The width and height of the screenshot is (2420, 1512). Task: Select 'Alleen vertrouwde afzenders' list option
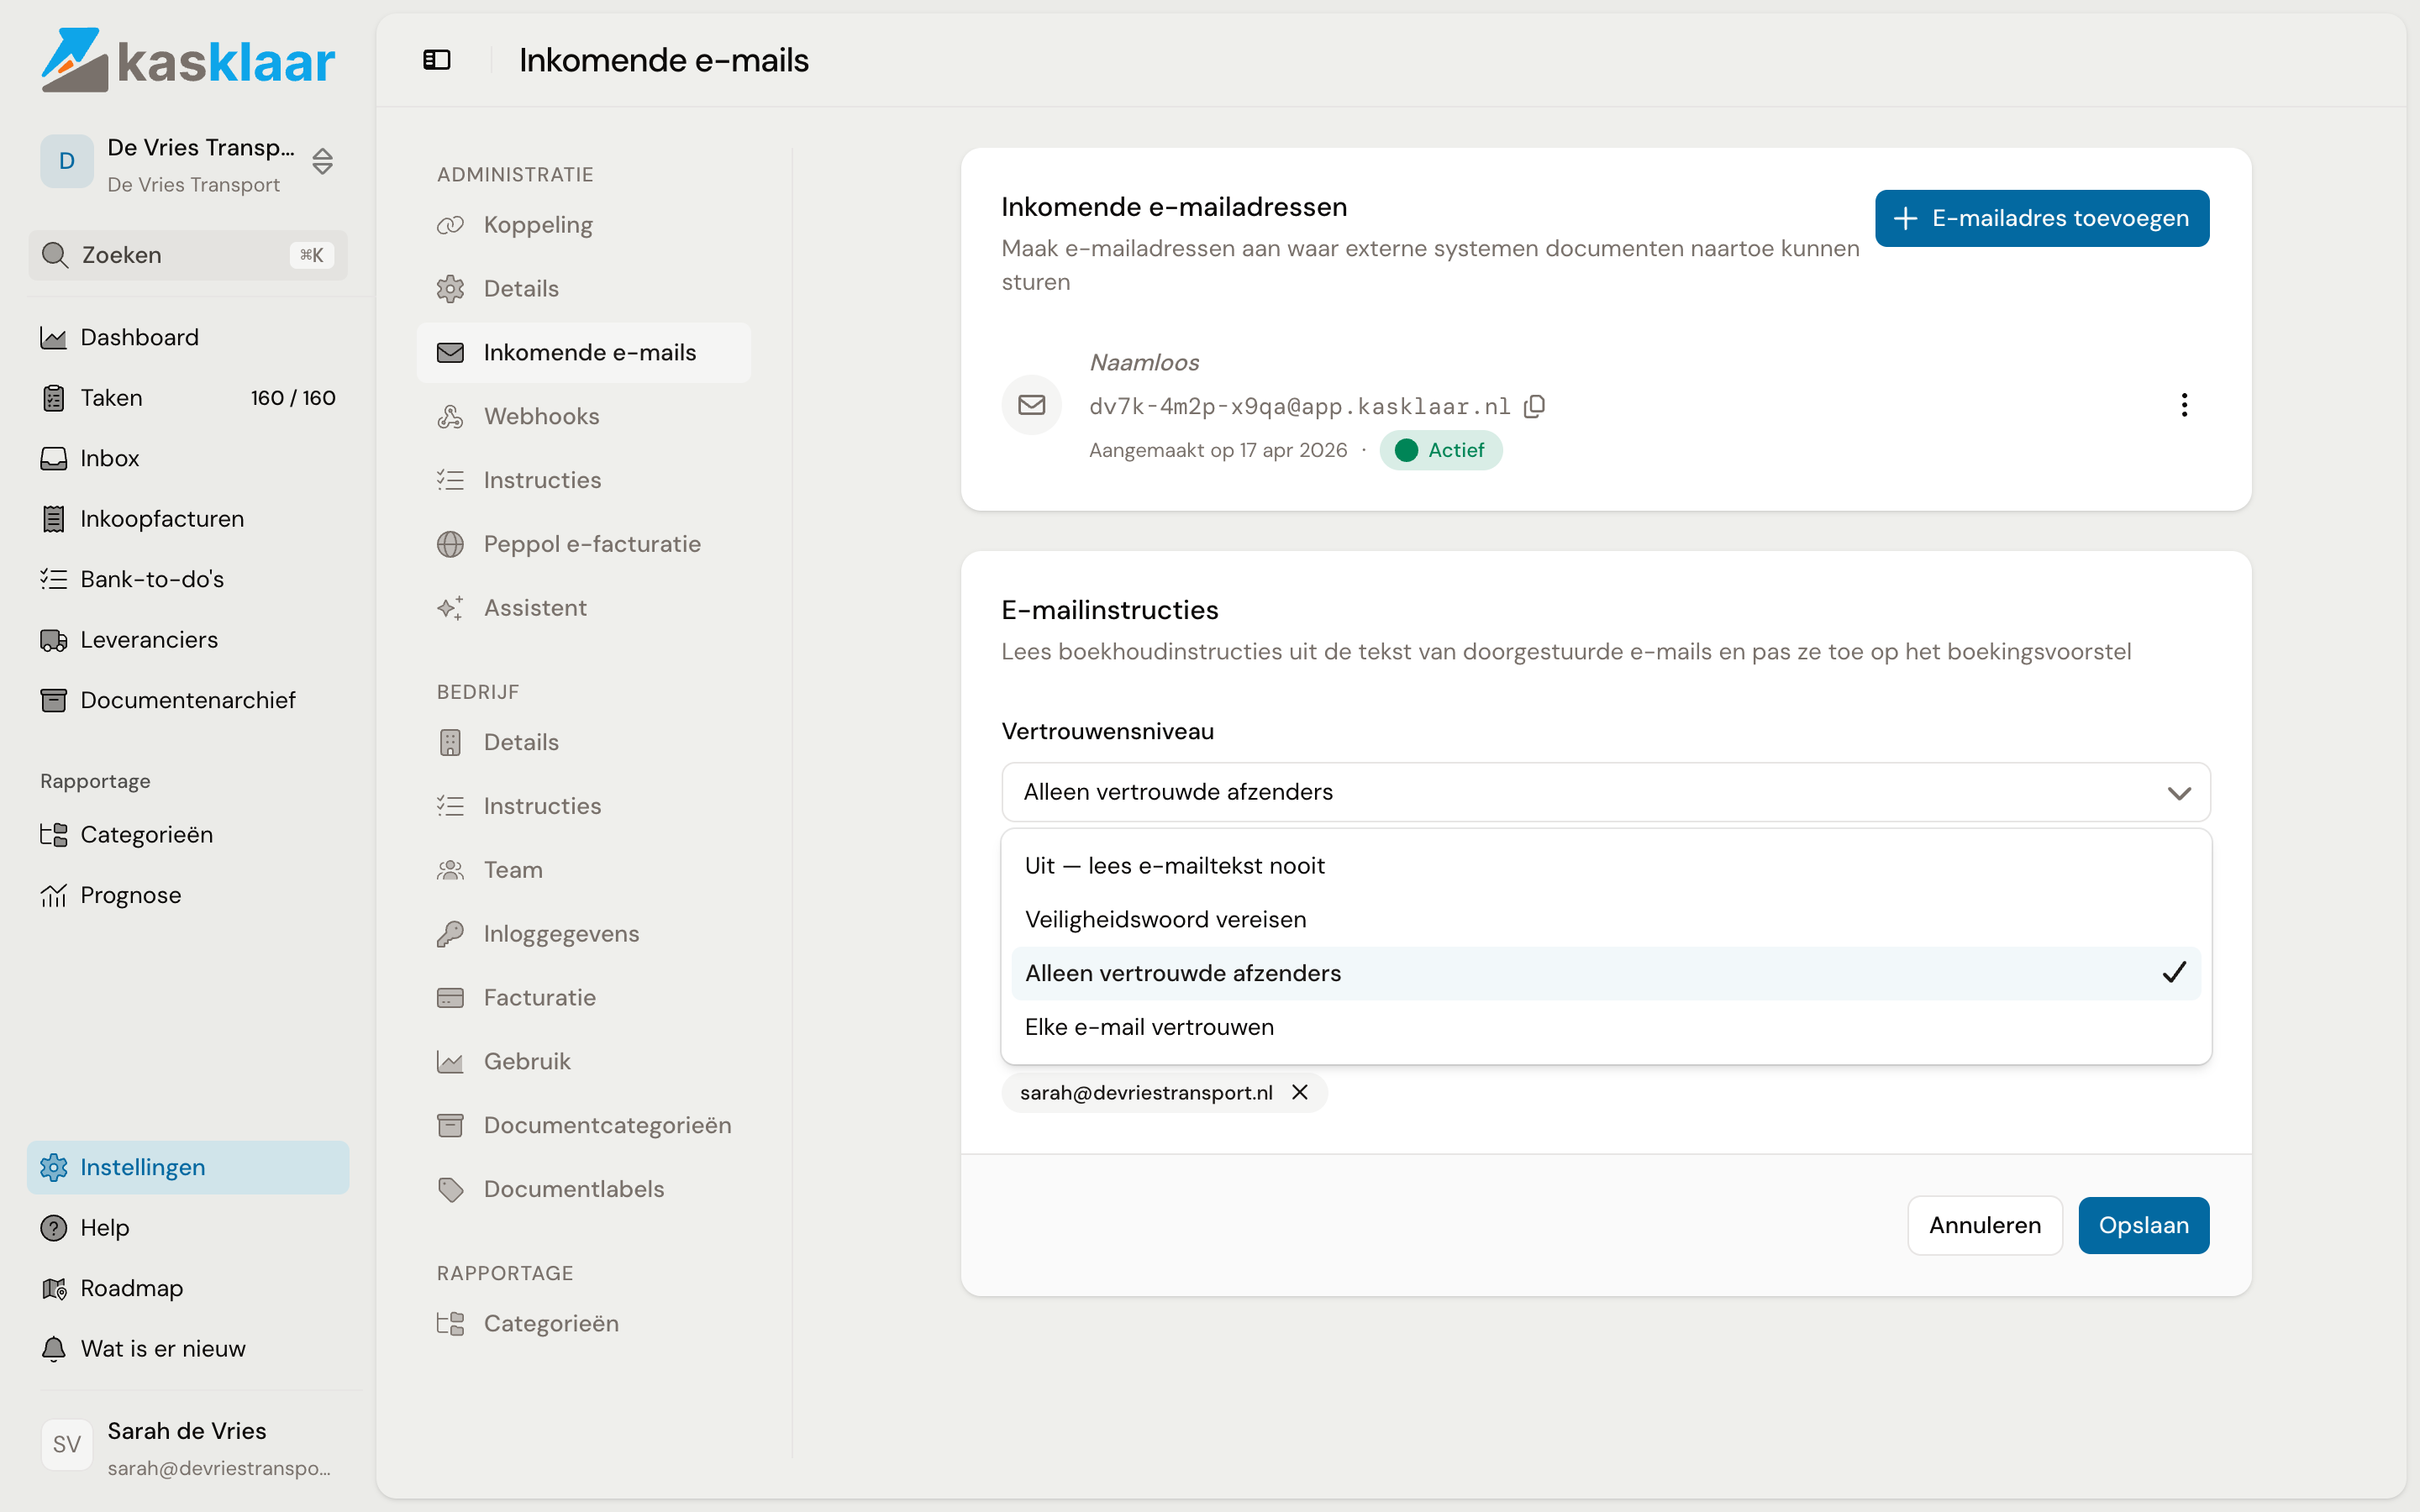[x=1606, y=973]
